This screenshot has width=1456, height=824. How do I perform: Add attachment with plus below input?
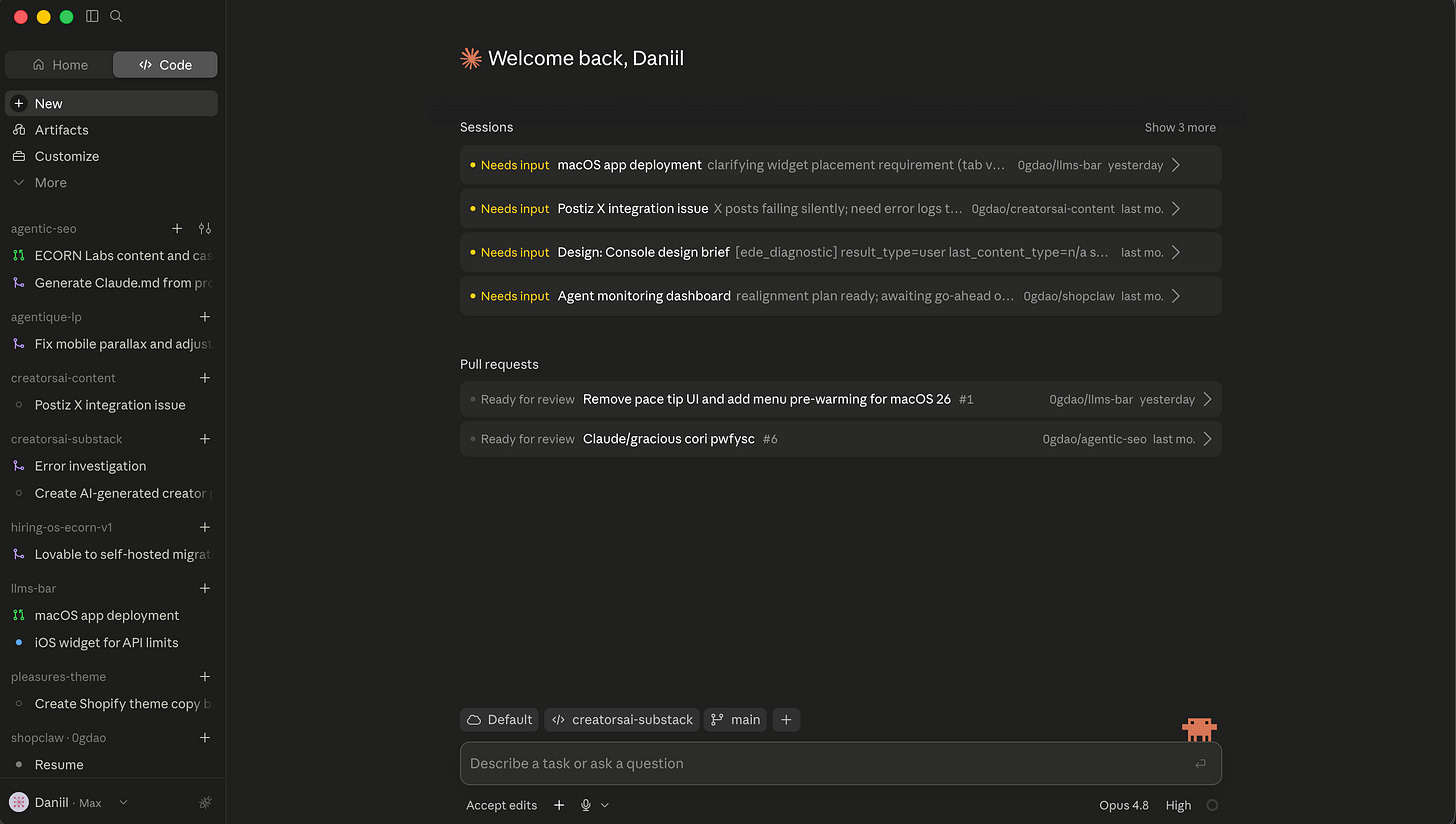click(559, 805)
